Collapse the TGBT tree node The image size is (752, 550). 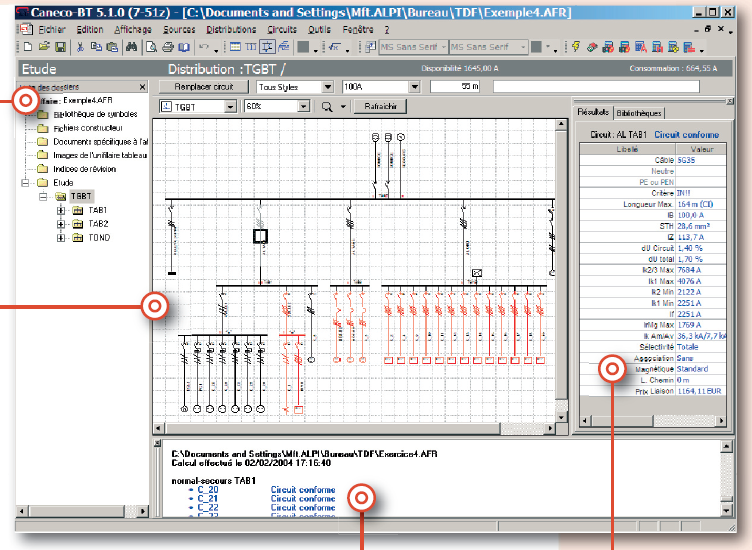43,196
